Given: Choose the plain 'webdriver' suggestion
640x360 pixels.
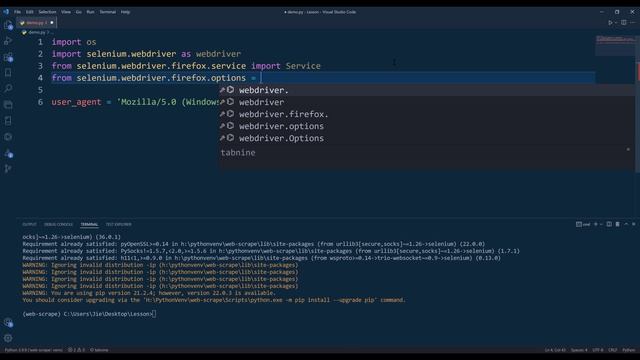Looking at the screenshot, I should click(x=427, y=102).
